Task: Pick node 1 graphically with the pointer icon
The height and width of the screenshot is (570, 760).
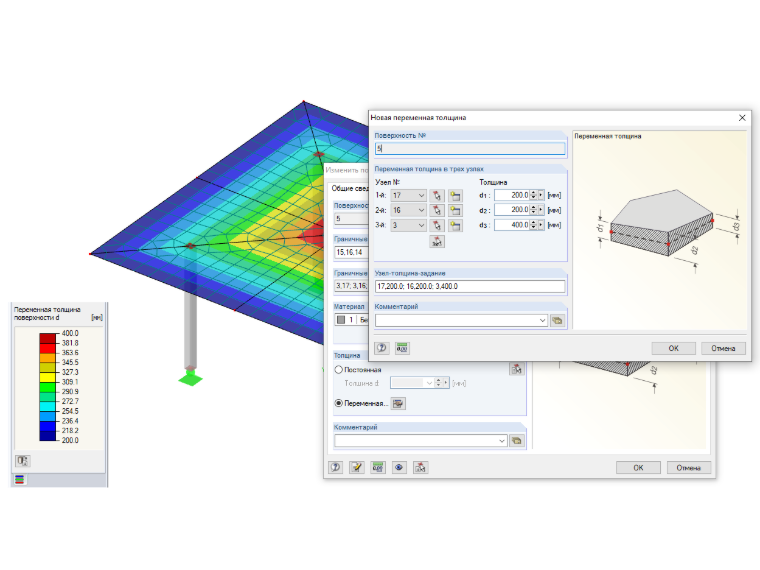Action: click(x=437, y=196)
